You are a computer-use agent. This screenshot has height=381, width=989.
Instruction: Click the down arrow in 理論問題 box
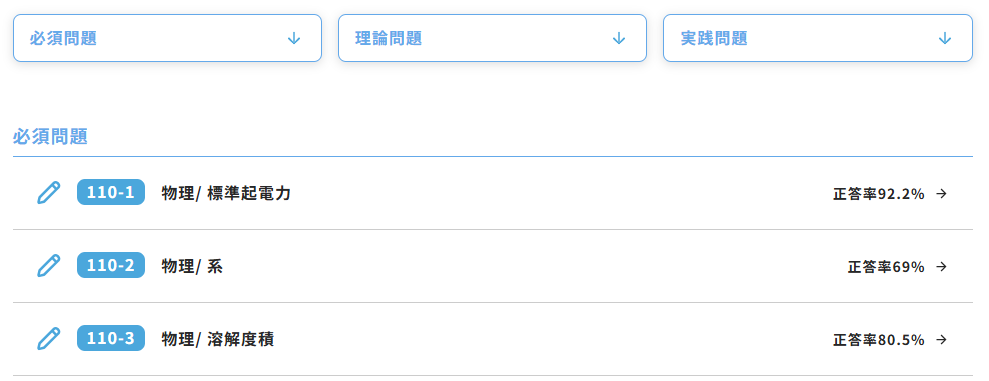click(x=619, y=38)
